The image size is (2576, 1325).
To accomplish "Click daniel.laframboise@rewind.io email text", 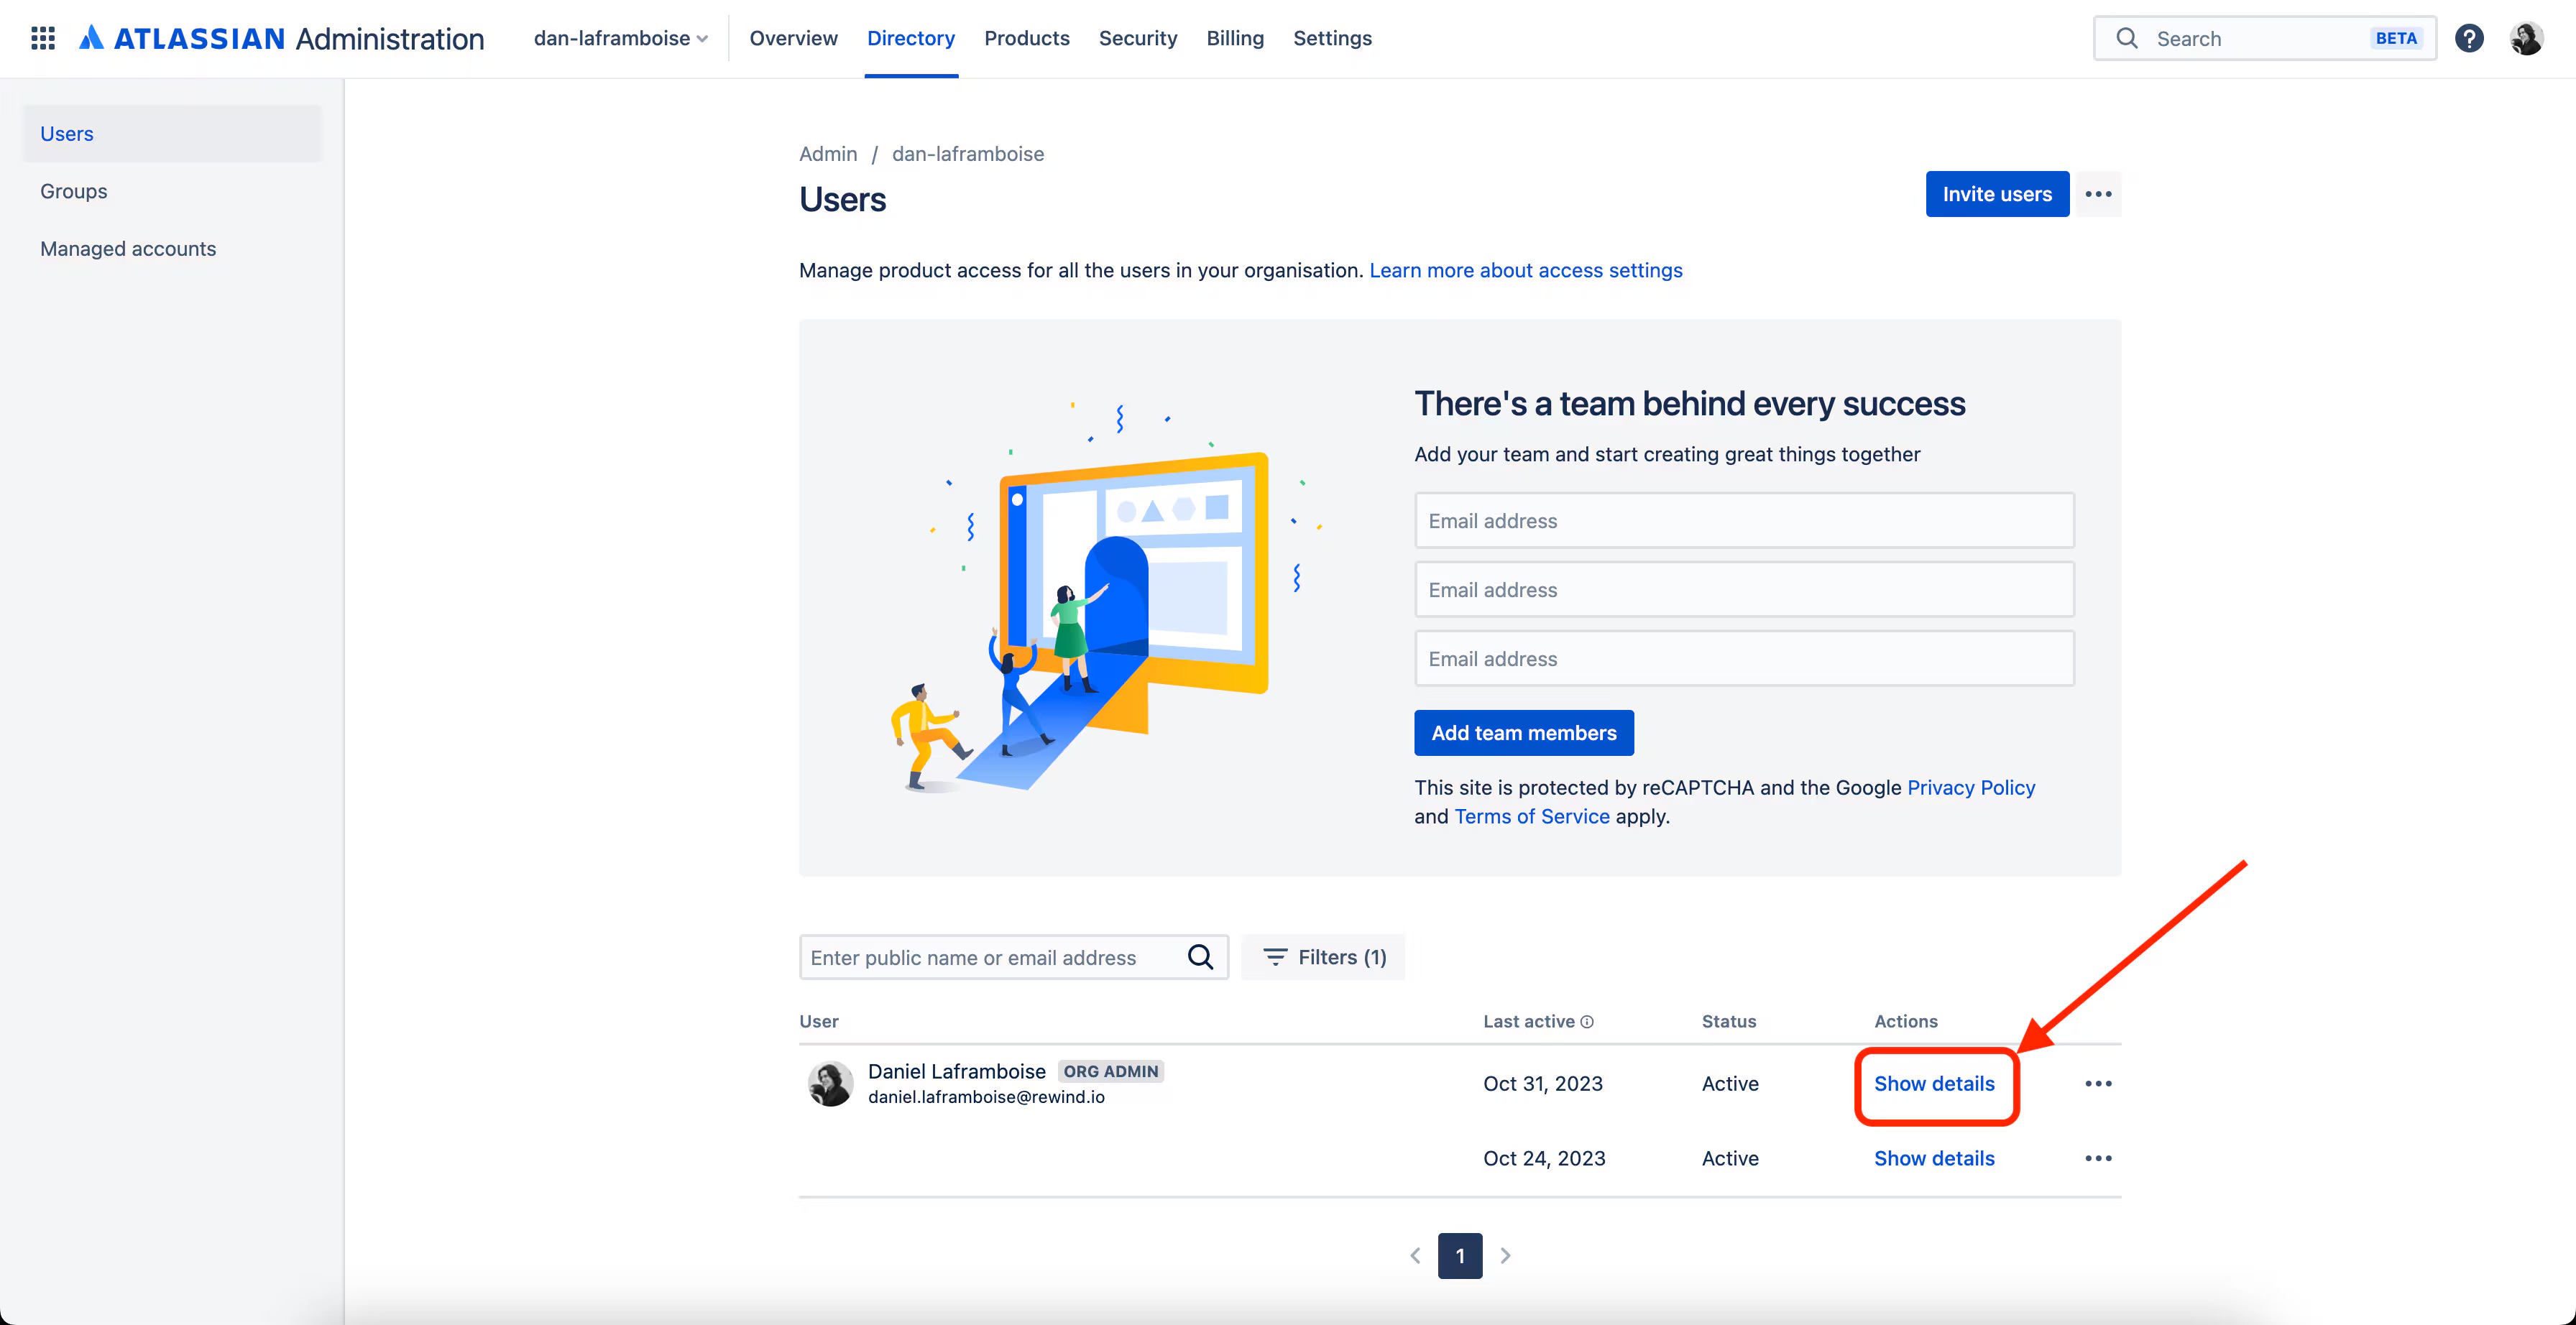I will tap(986, 1097).
